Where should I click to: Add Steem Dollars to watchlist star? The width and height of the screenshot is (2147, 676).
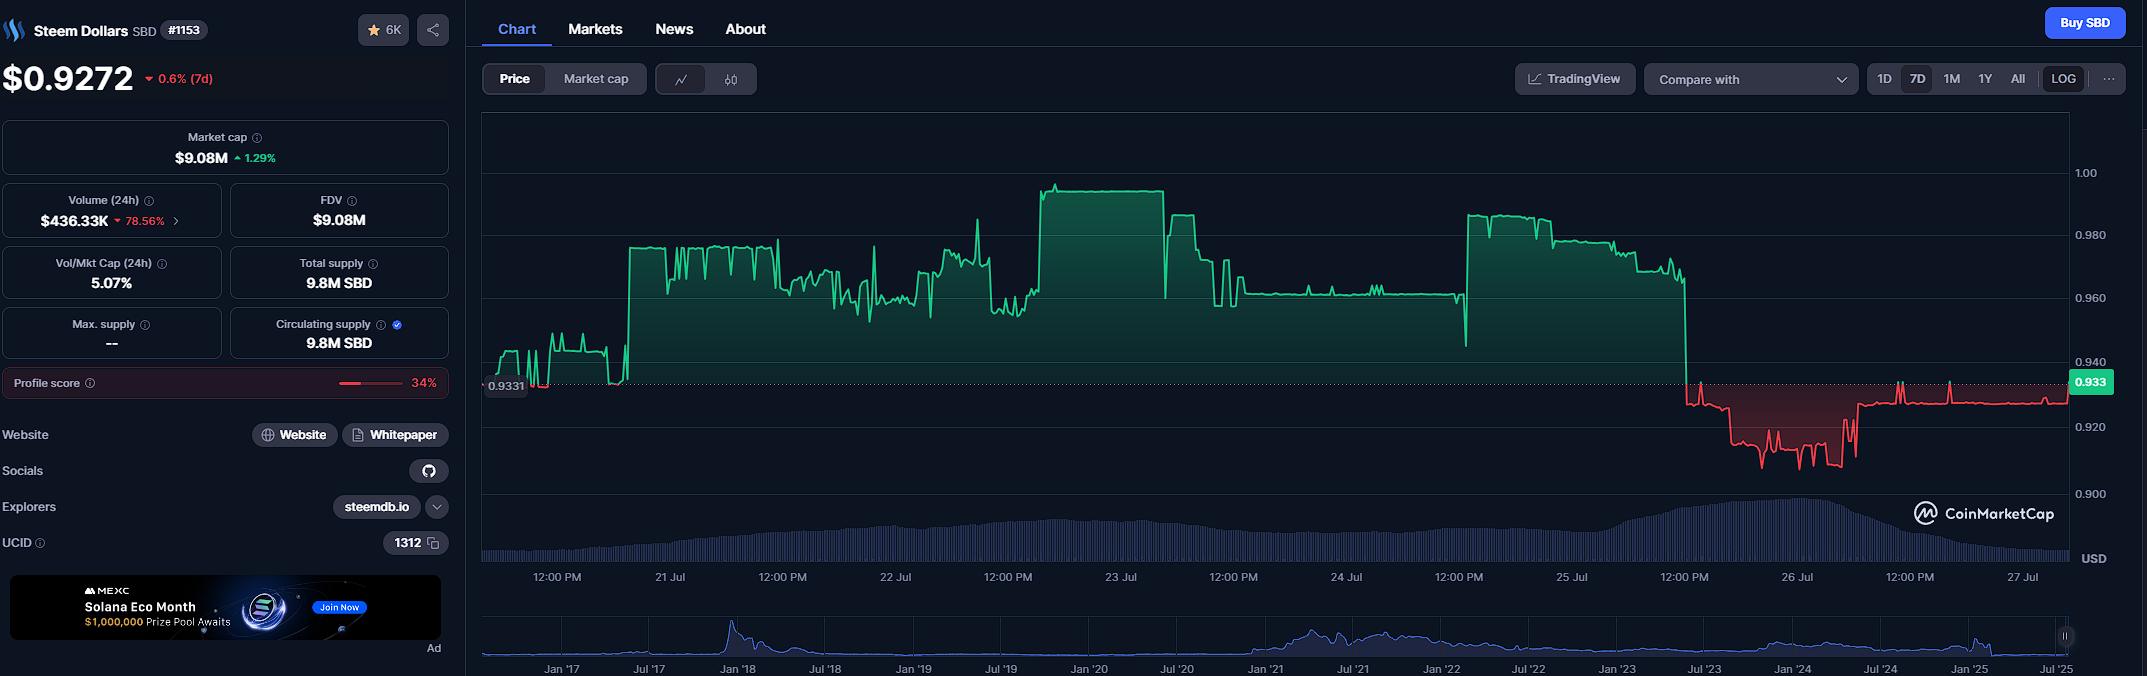[384, 30]
